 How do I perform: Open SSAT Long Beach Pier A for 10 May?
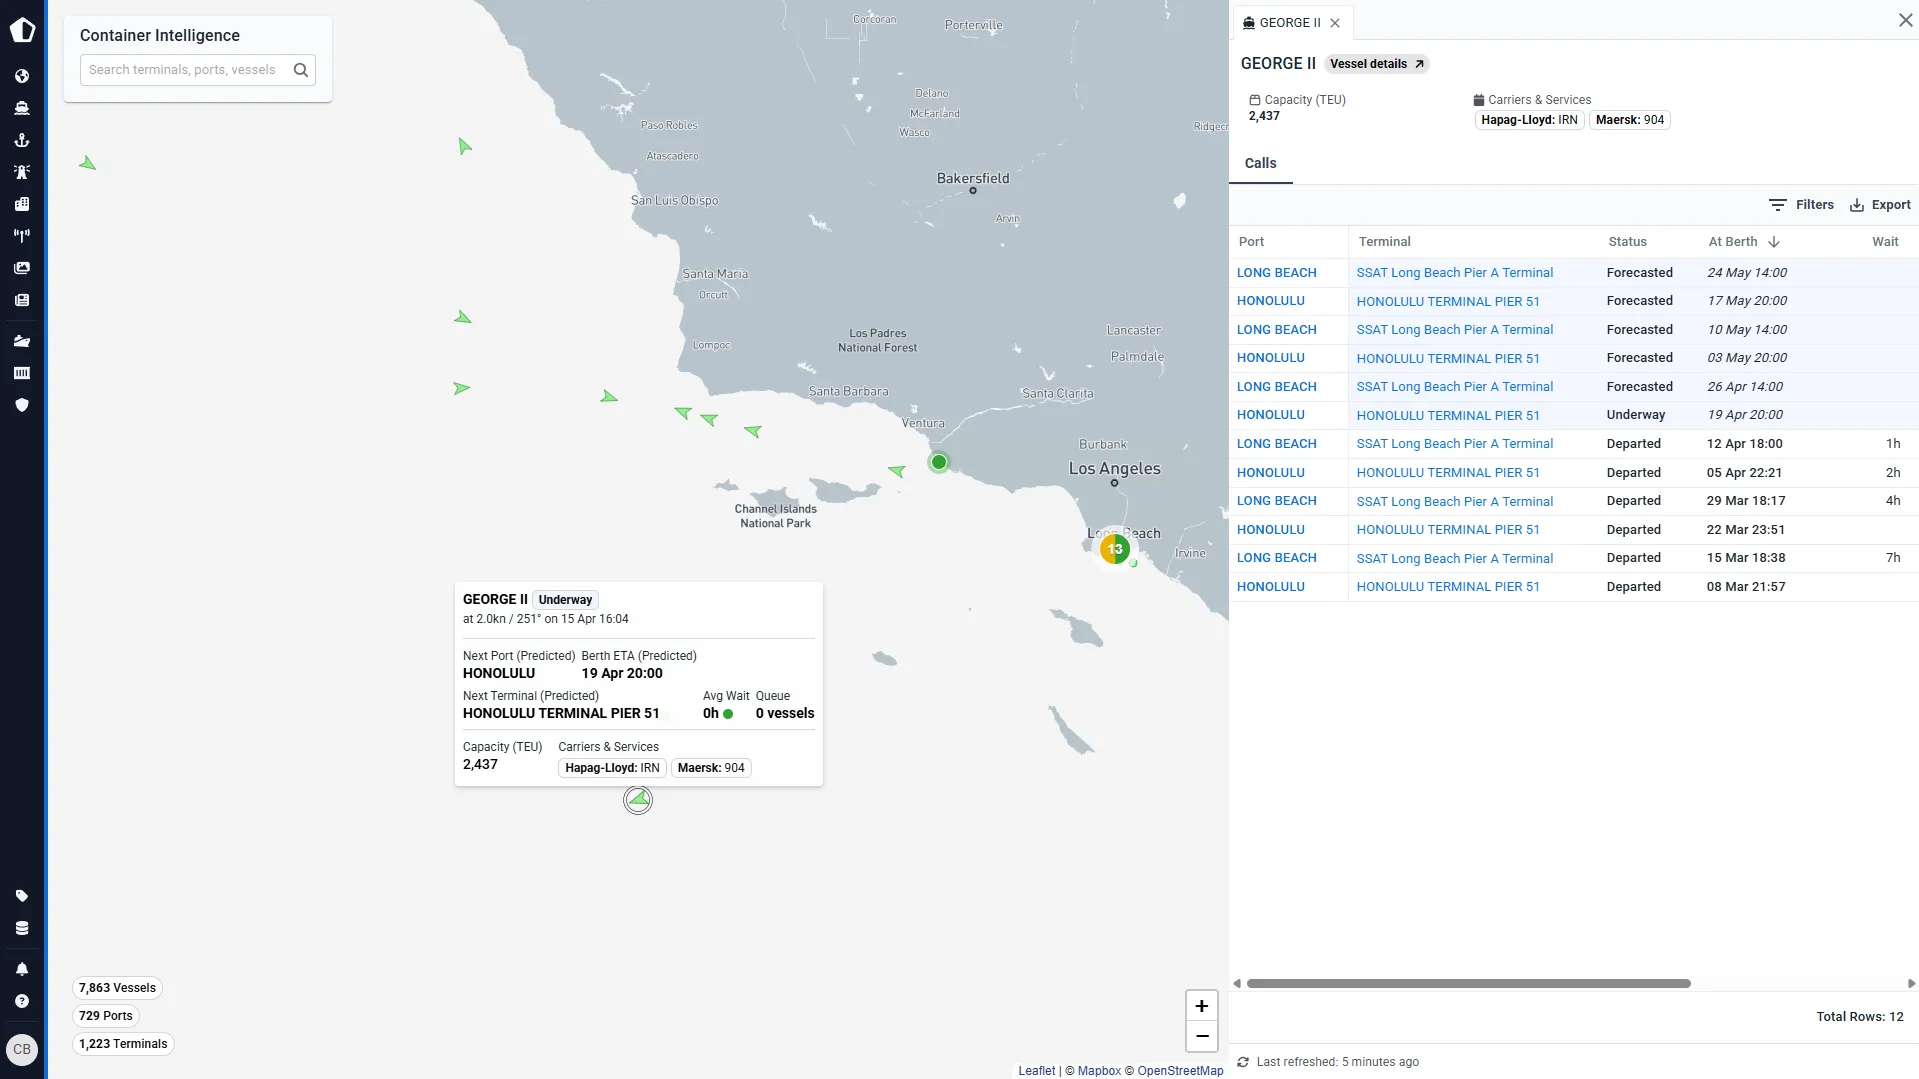(x=1454, y=330)
